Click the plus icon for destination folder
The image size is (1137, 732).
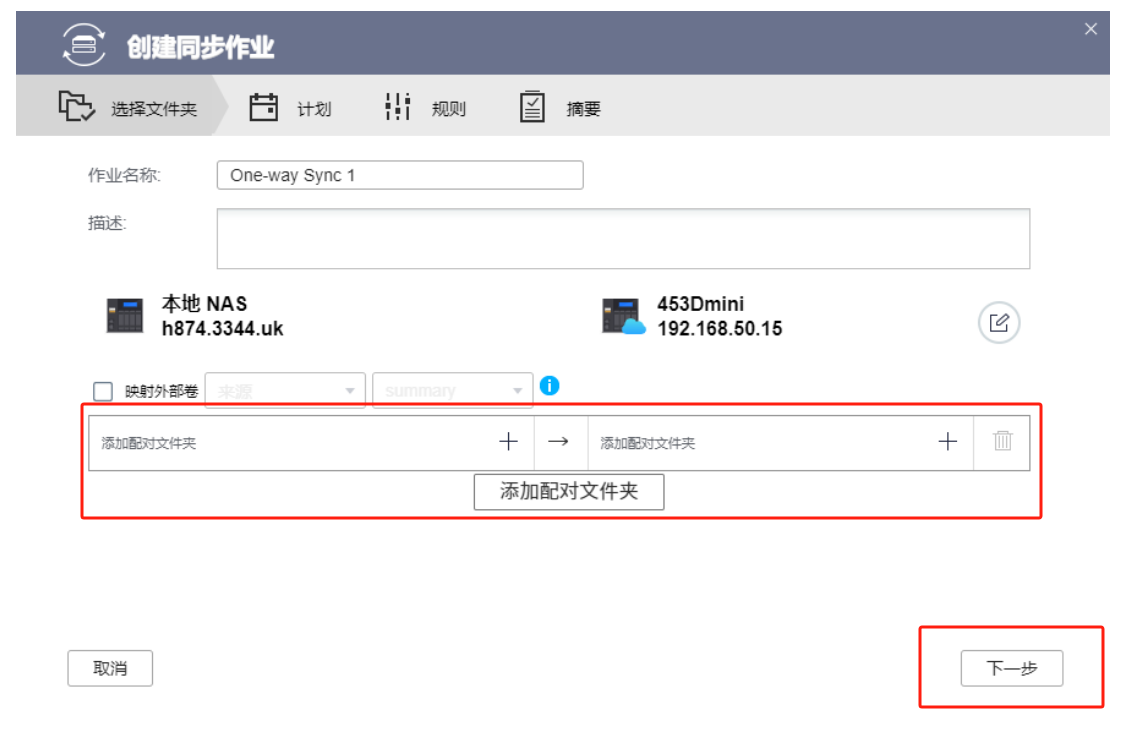coord(948,442)
